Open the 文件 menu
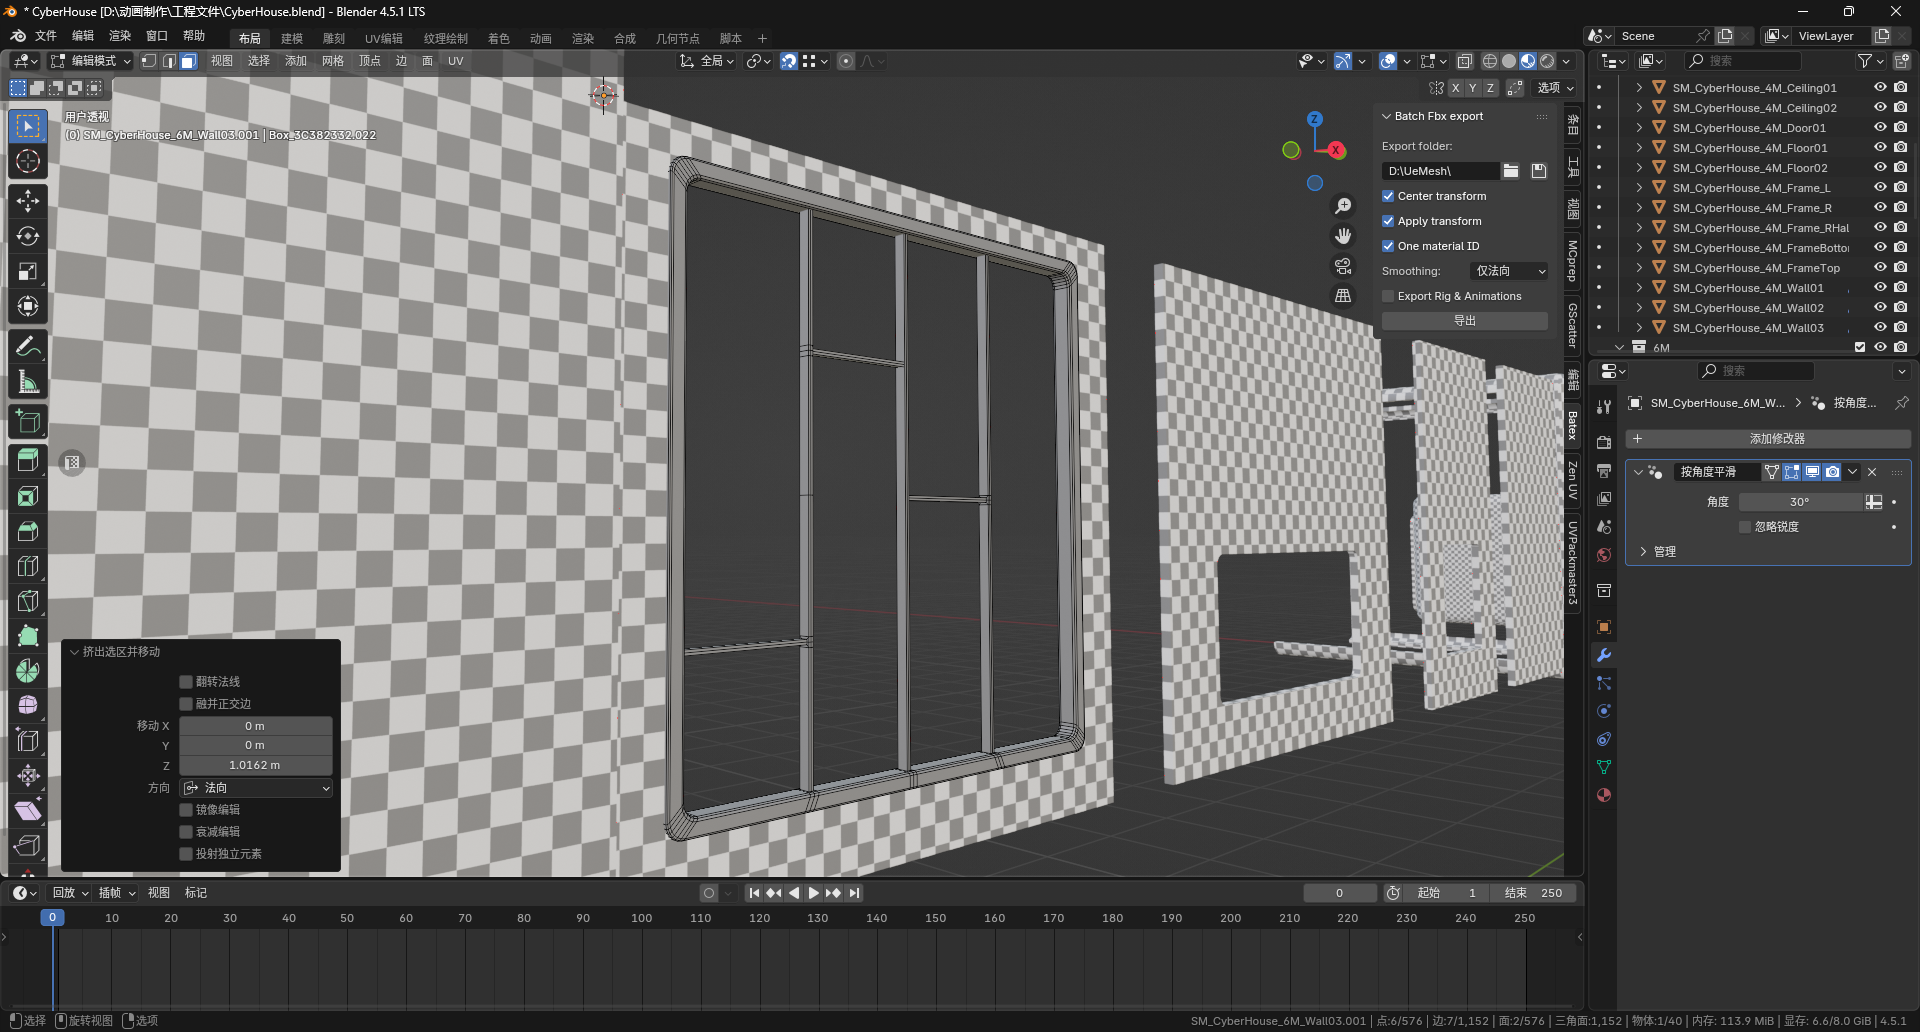 [46, 36]
